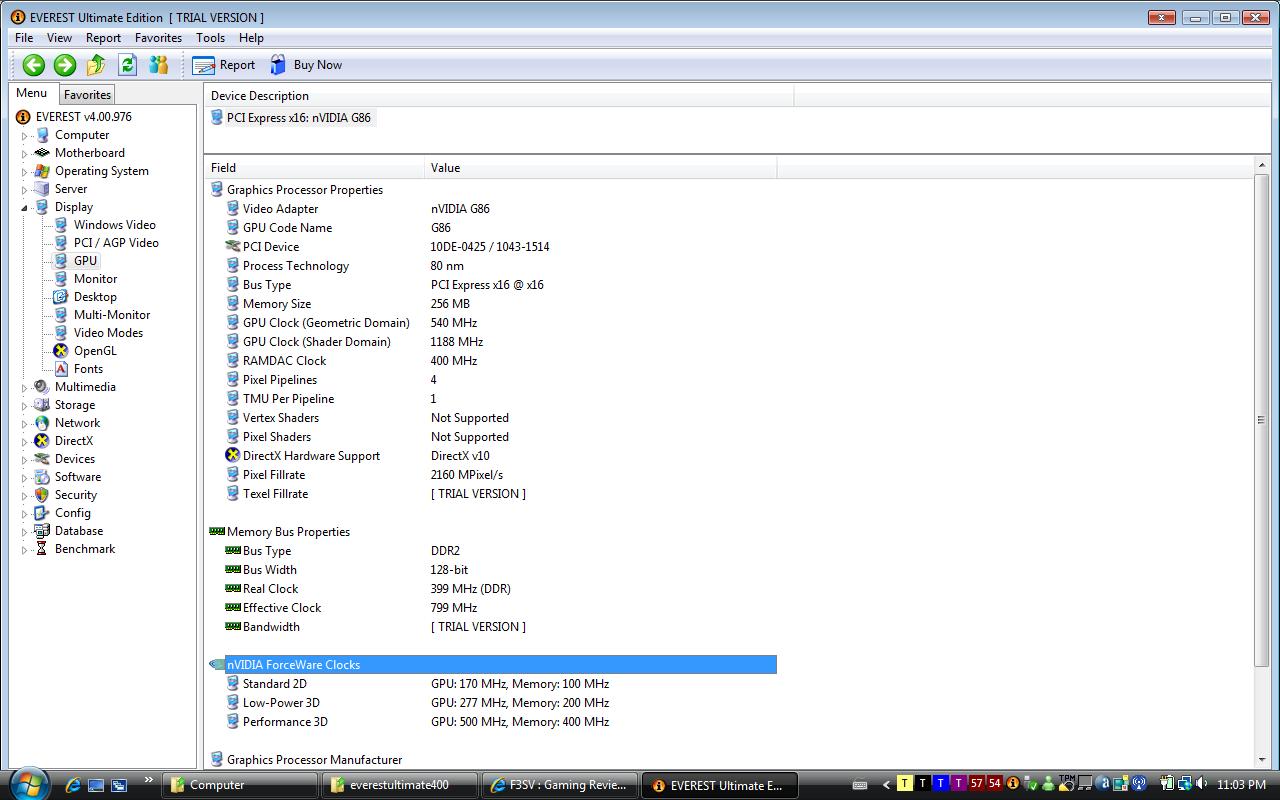Image resolution: width=1280 pixels, height=800 pixels.
Task: Open the Favorites menu
Action: pos(158,38)
